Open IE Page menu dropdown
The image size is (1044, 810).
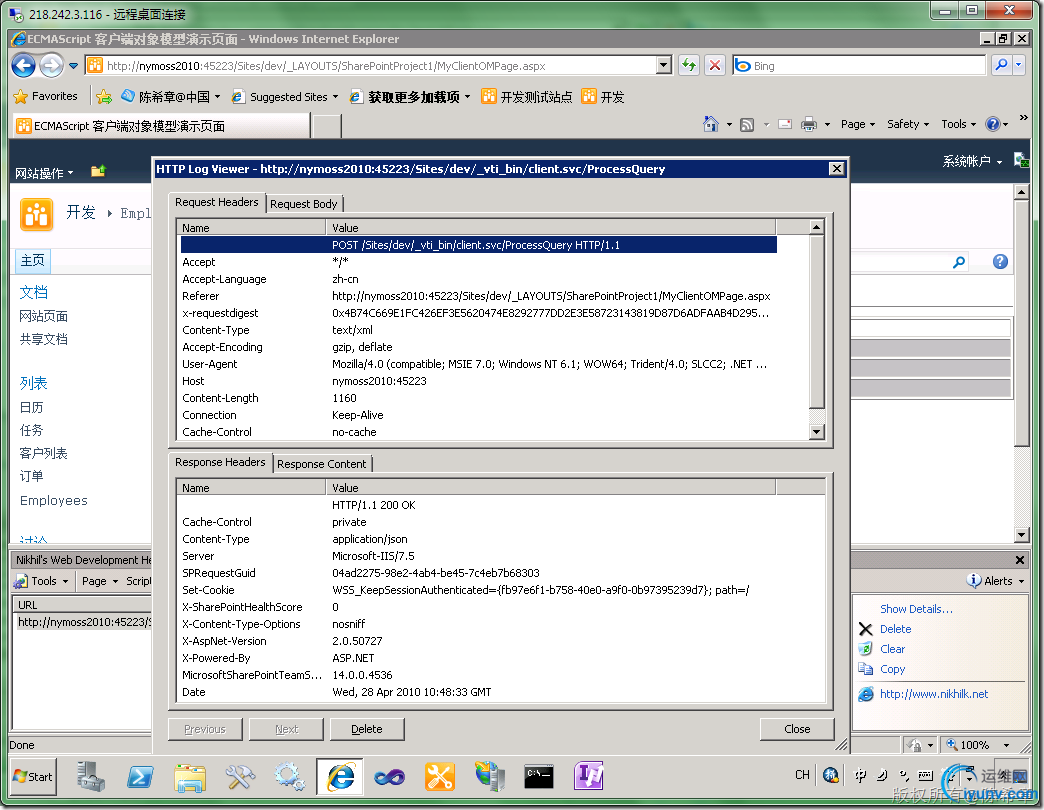(858, 124)
